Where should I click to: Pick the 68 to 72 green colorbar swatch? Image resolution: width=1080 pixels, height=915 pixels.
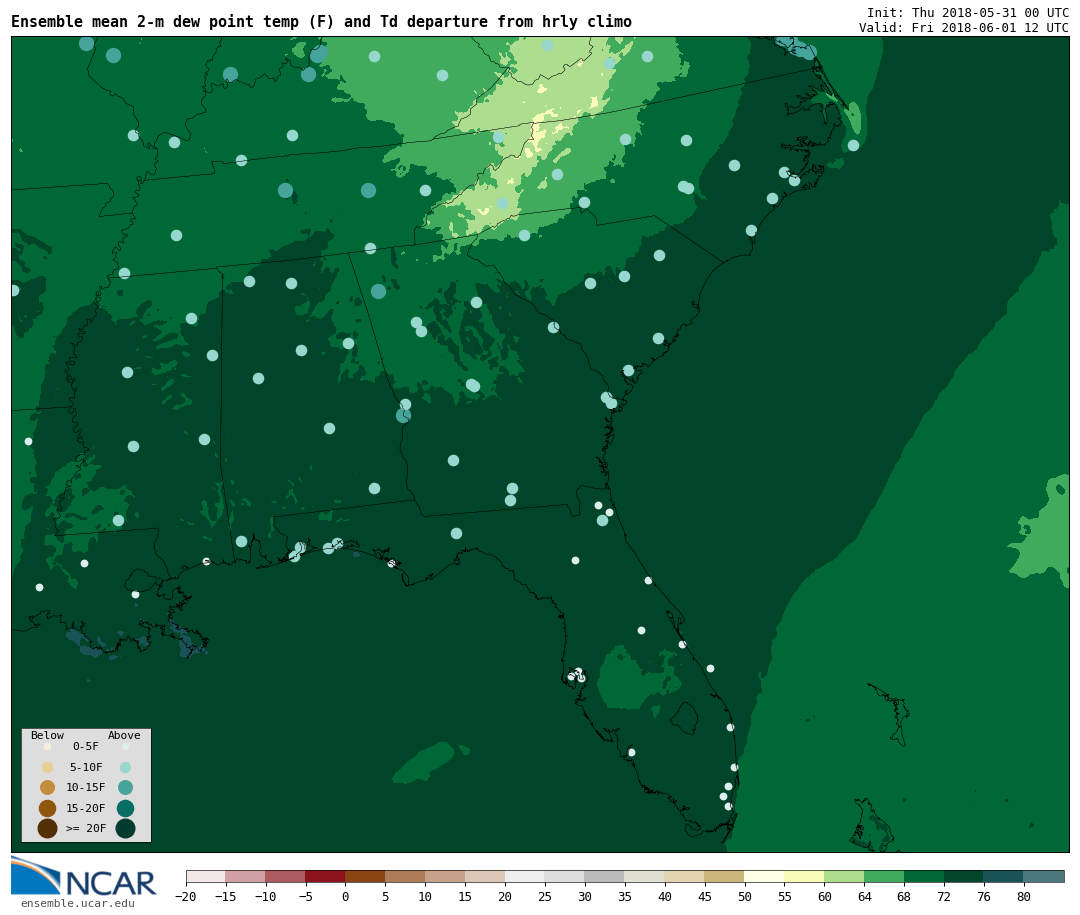point(925,876)
